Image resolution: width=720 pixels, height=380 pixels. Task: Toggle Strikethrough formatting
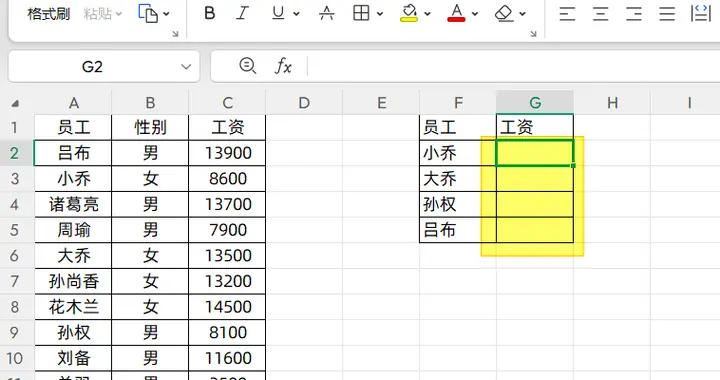[326, 14]
